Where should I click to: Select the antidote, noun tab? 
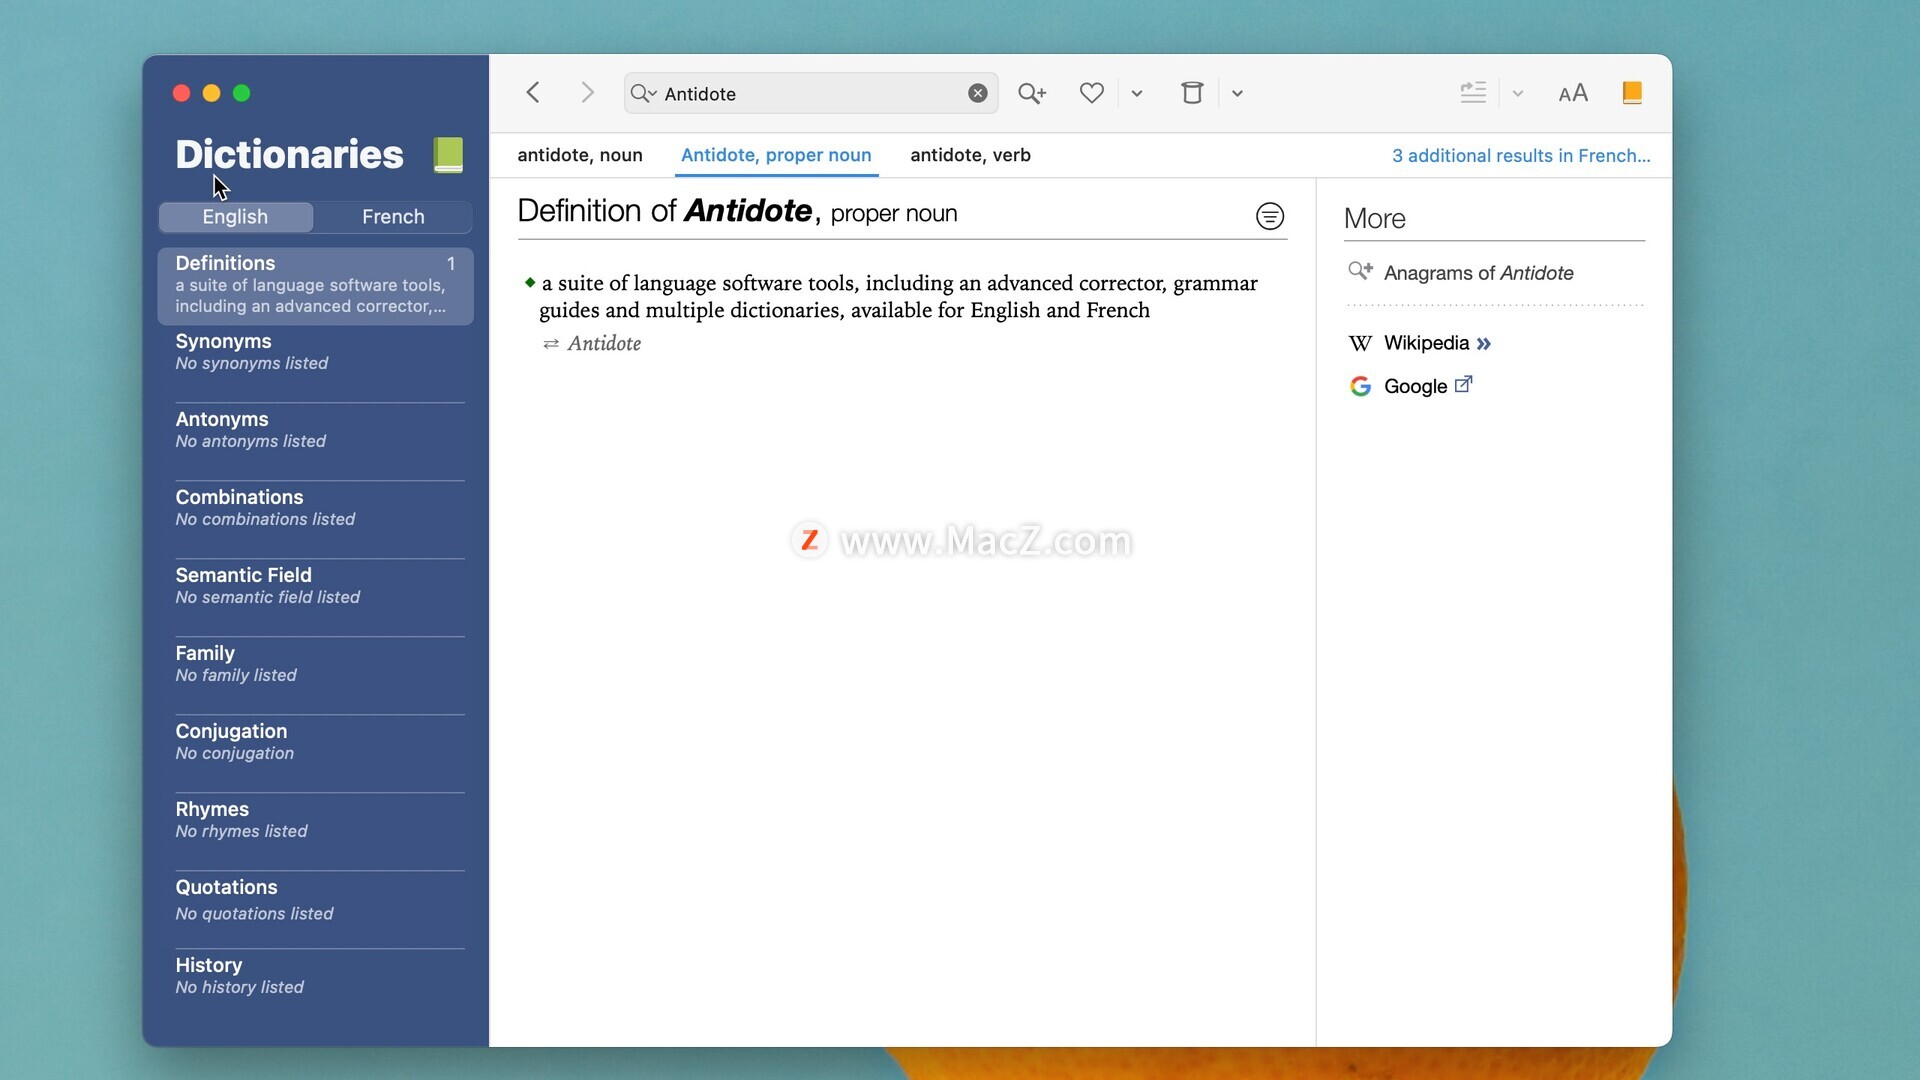(580, 155)
